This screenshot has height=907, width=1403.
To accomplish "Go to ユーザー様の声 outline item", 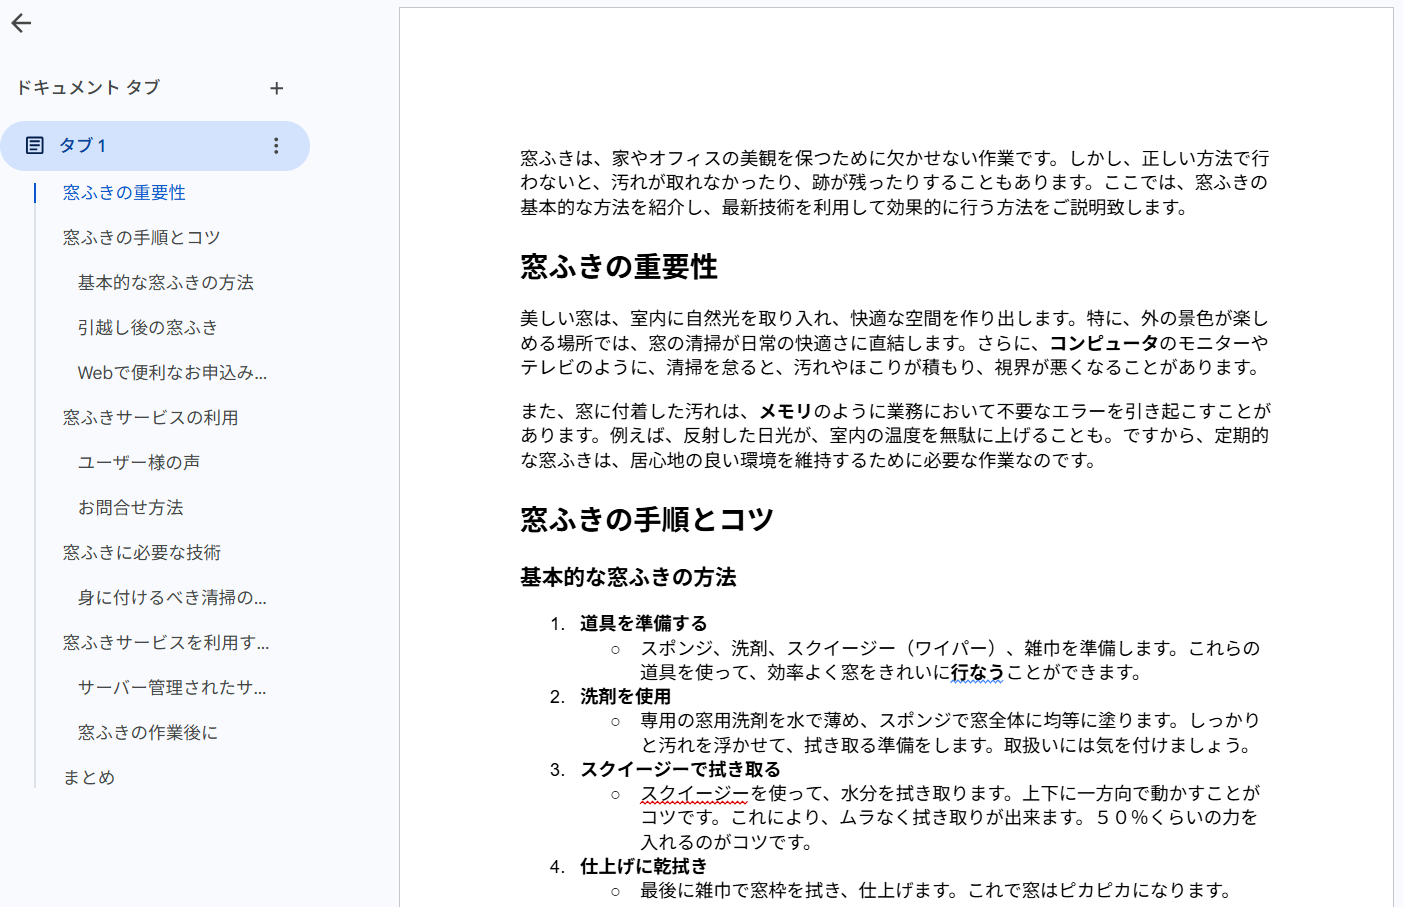I will click(x=139, y=462).
